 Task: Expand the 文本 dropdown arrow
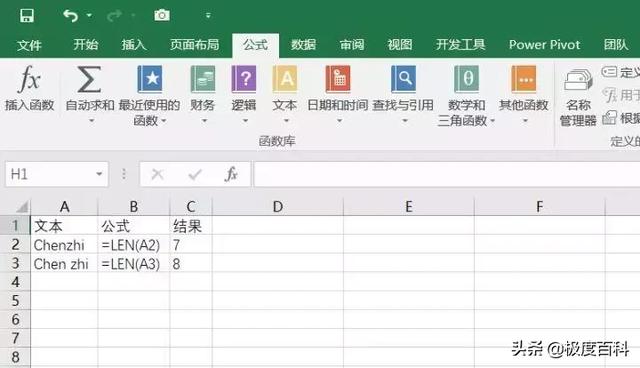(286, 120)
